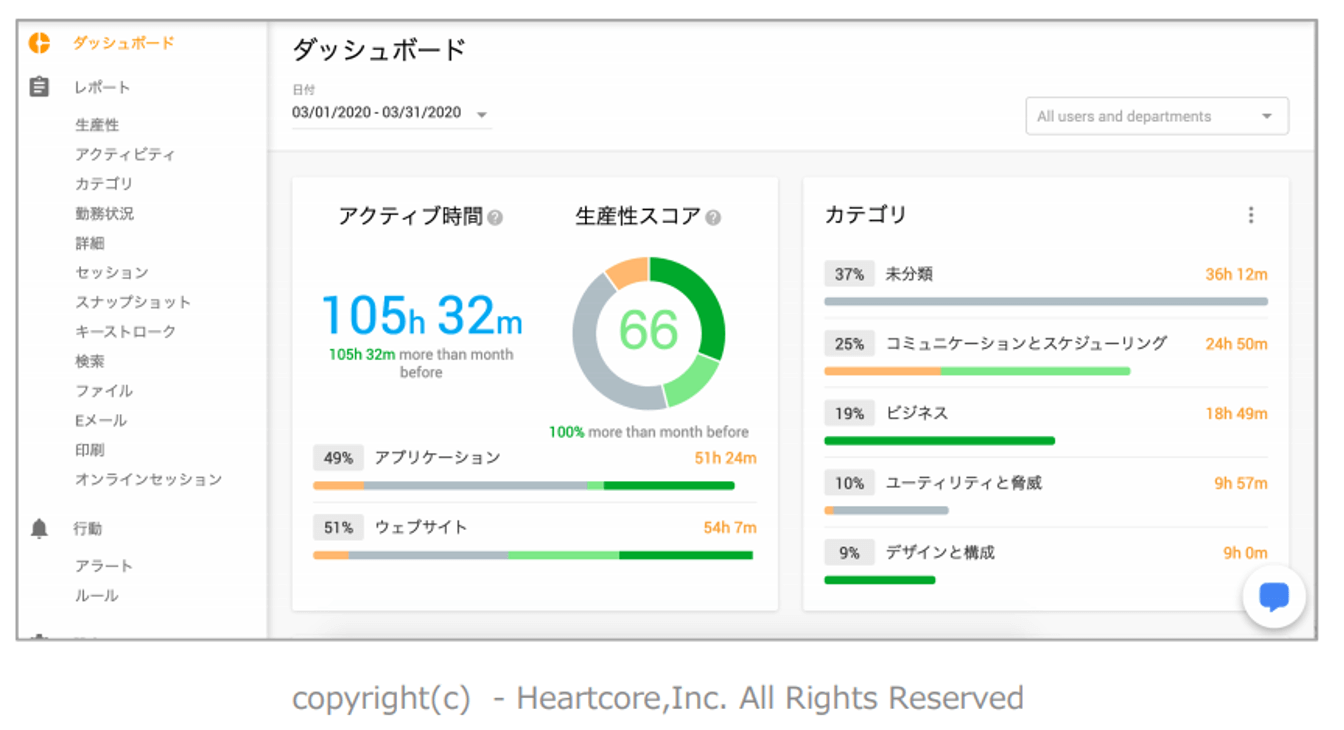This screenshot has height=730, width=1344.
Task: Select ダッシュボード in the sidebar
Action: point(124,43)
